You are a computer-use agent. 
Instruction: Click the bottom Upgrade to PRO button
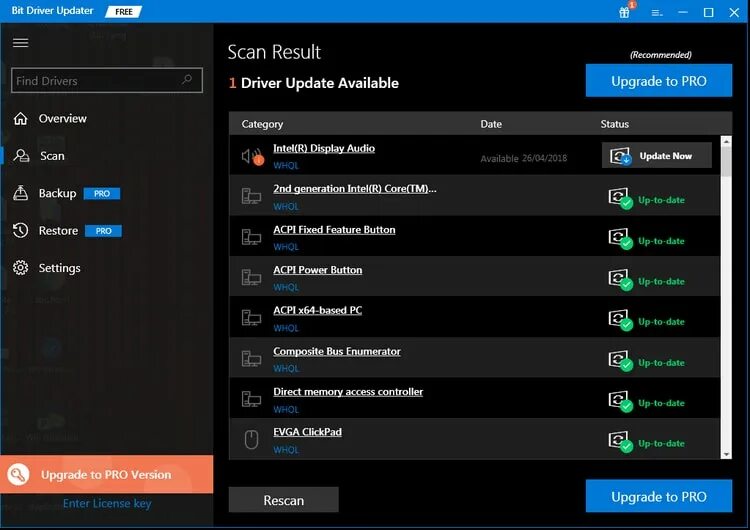tap(659, 497)
